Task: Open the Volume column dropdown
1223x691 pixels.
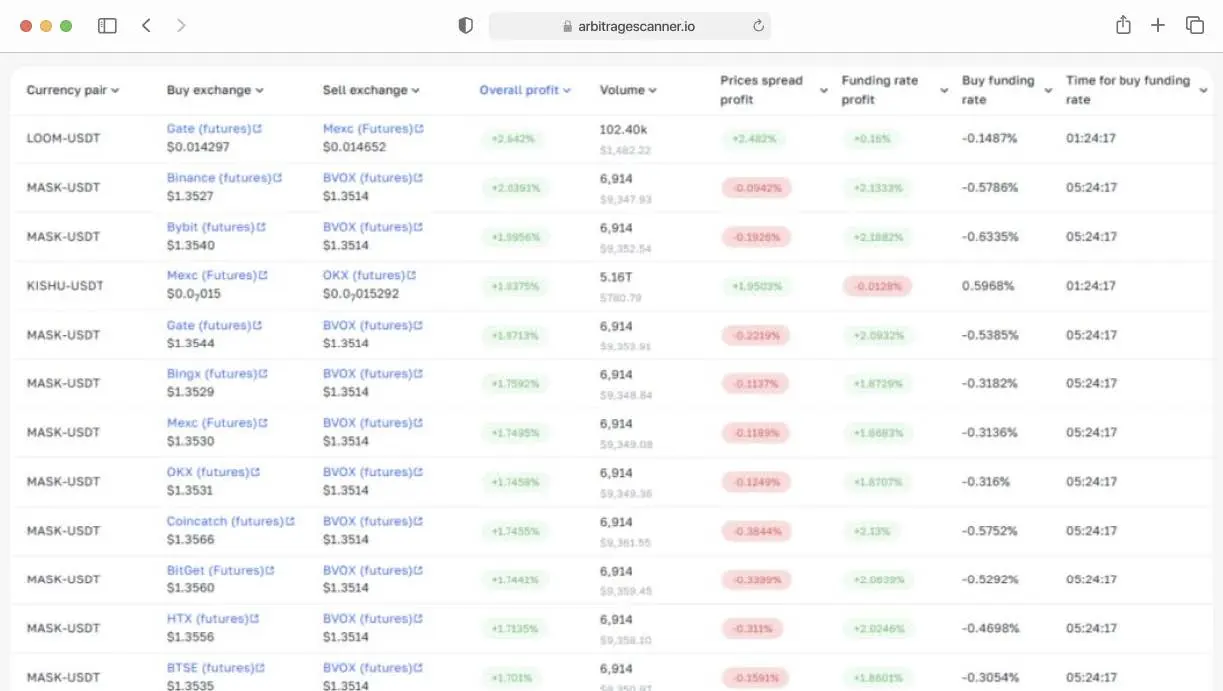Action: (x=653, y=91)
